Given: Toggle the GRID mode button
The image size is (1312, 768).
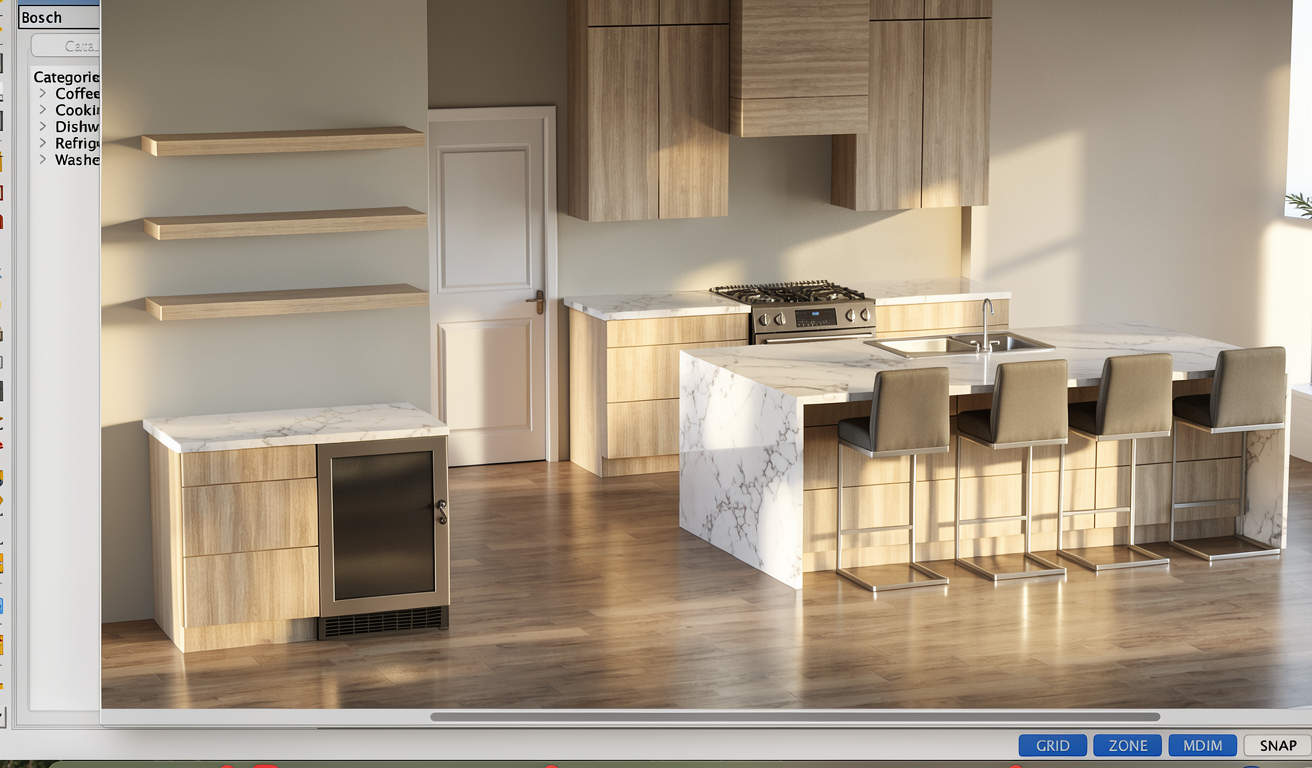Looking at the screenshot, I should pos(1052,745).
